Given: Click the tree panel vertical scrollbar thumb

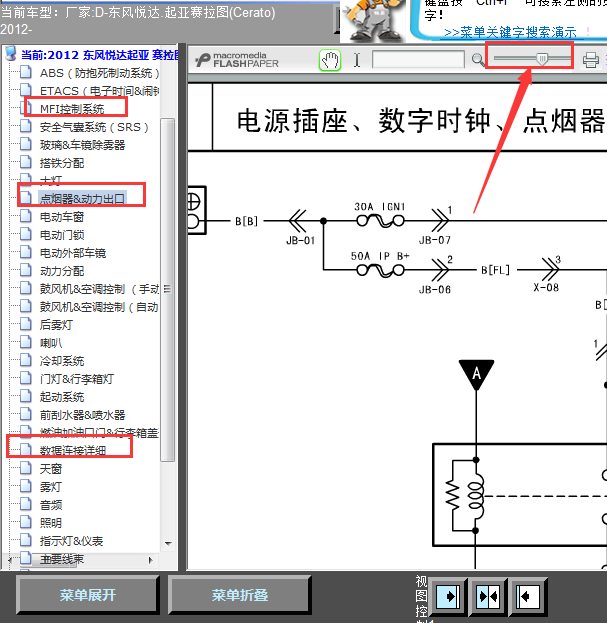Looking at the screenshot, I should coord(168,290).
